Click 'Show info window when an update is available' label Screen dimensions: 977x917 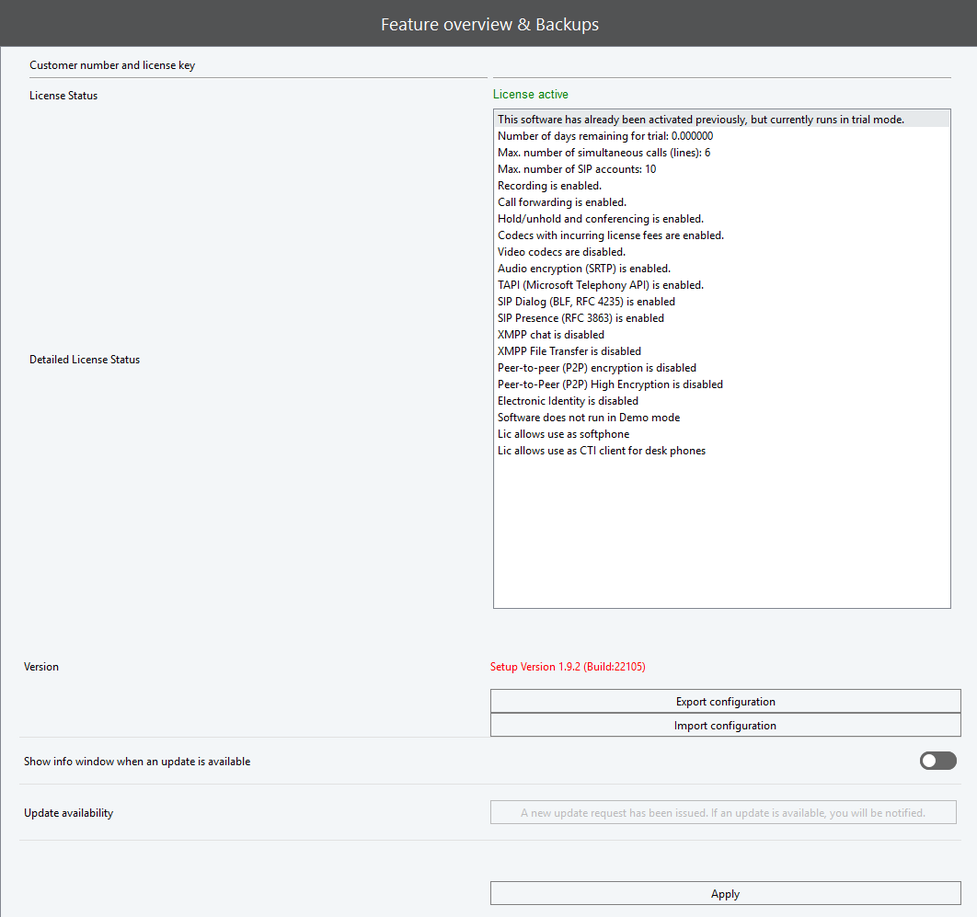coord(137,761)
